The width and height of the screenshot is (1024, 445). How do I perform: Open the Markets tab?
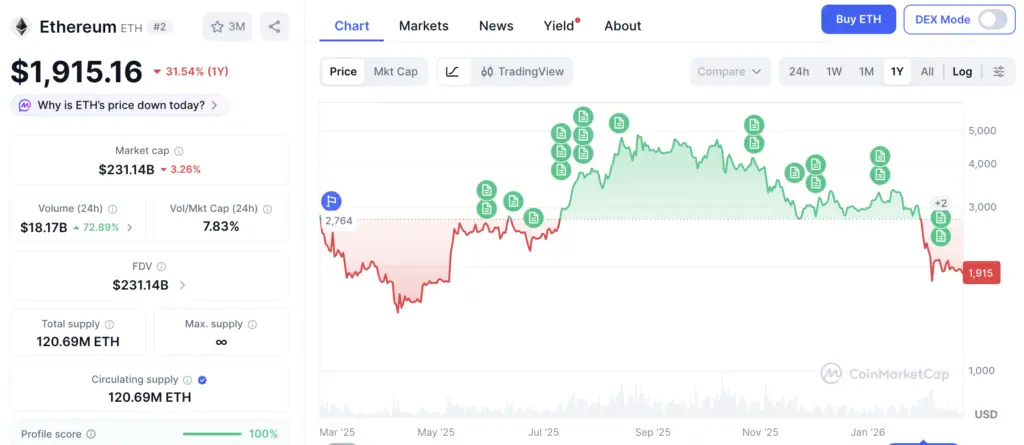[423, 26]
